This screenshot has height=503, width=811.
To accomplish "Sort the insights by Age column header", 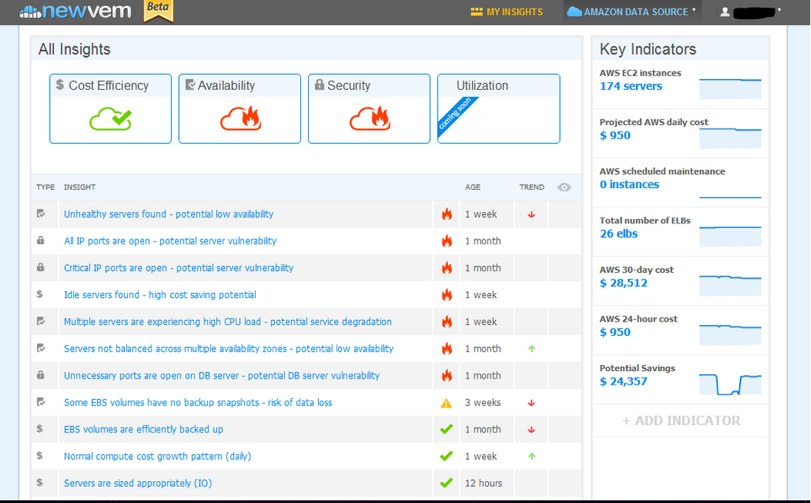I will [x=473, y=187].
